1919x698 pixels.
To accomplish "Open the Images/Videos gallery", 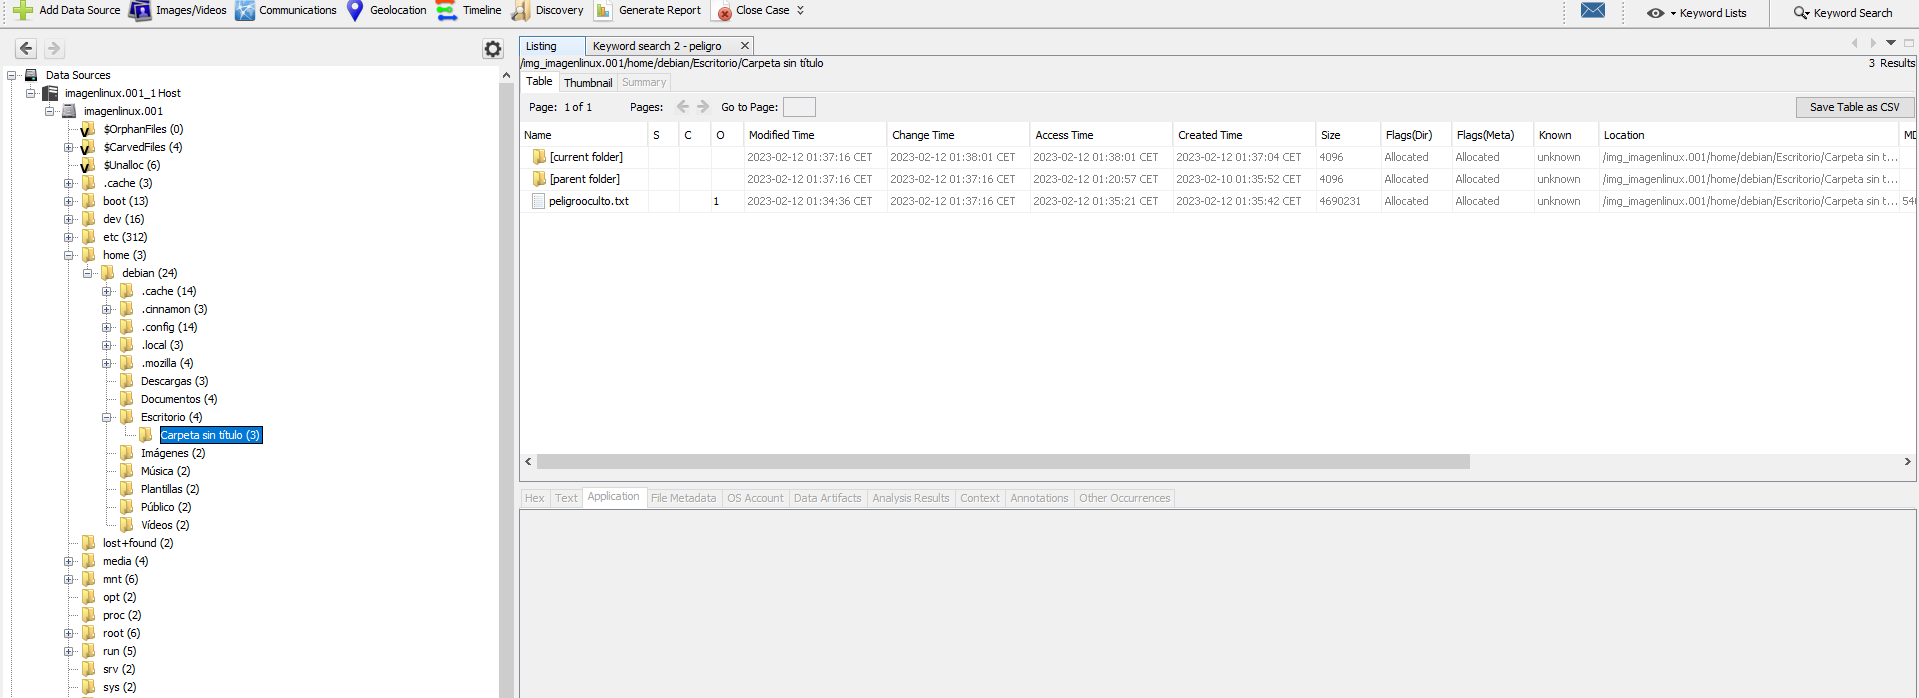I will [x=140, y=11].
